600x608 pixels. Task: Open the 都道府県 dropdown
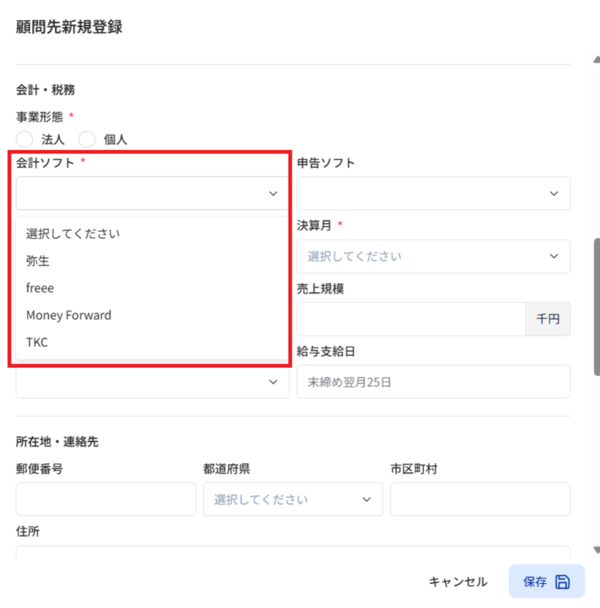coord(293,499)
